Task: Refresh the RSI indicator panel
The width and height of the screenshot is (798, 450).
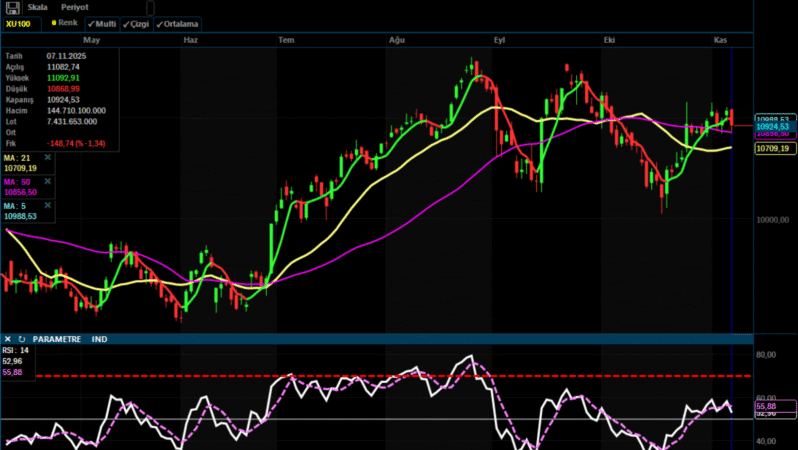Action: tap(21, 339)
